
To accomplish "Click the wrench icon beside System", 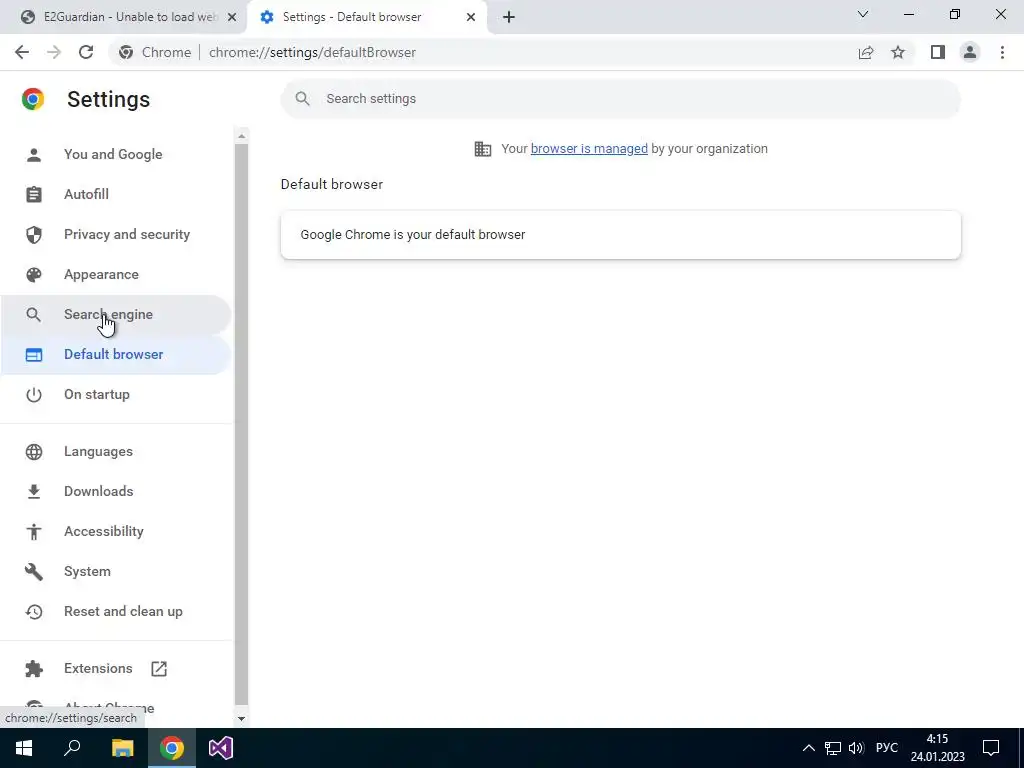I will coord(34,571).
